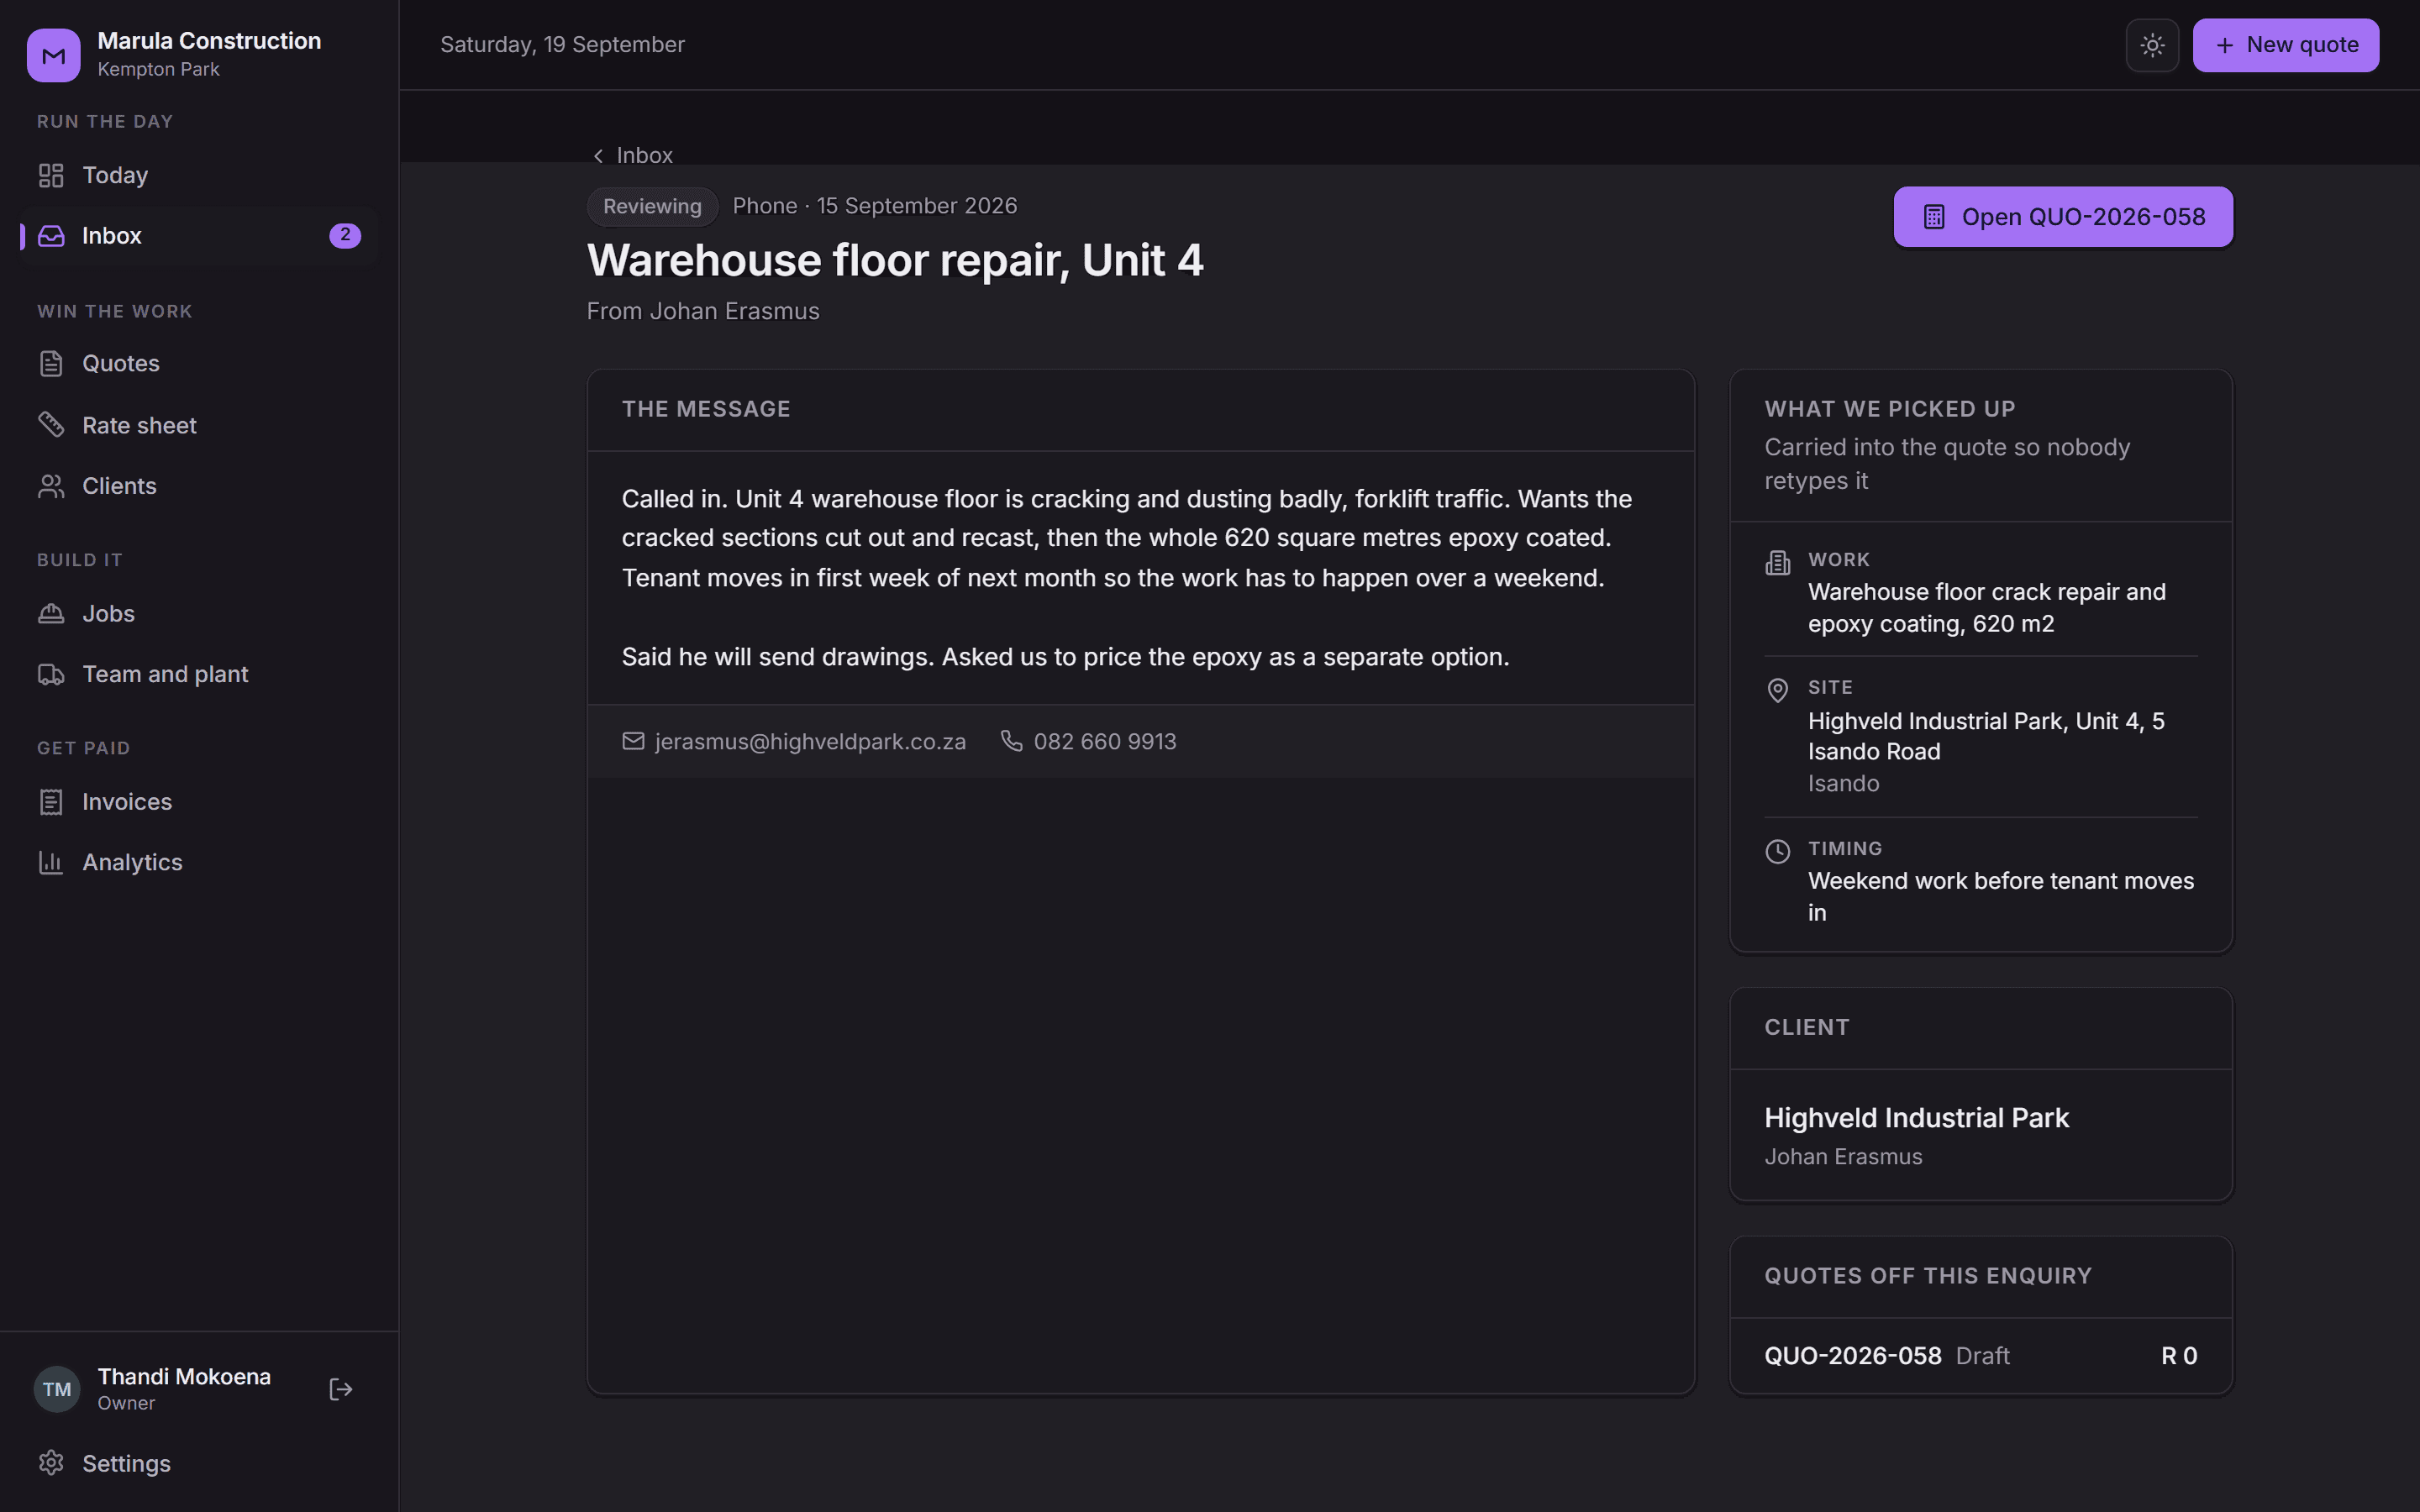Open Team and plant truck icon
This screenshot has height=1512, width=2420.
point(51,674)
